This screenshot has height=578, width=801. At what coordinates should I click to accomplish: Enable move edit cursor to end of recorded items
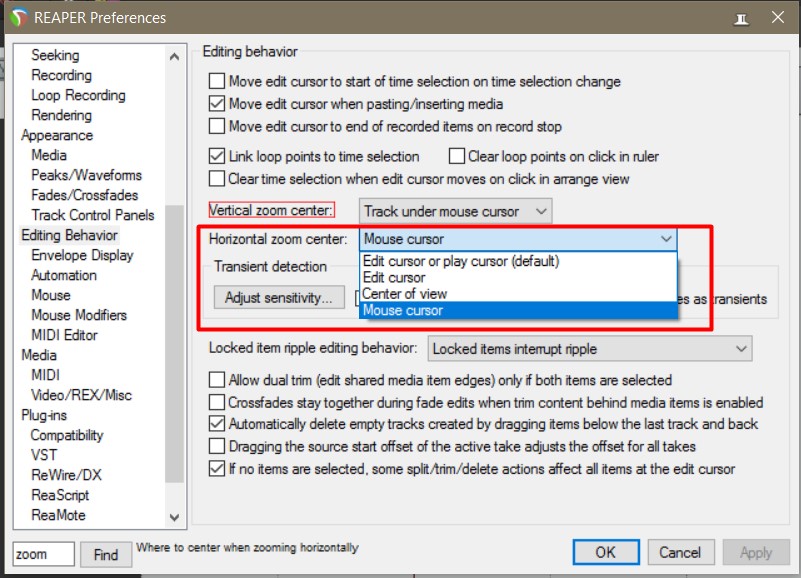tap(217, 126)
